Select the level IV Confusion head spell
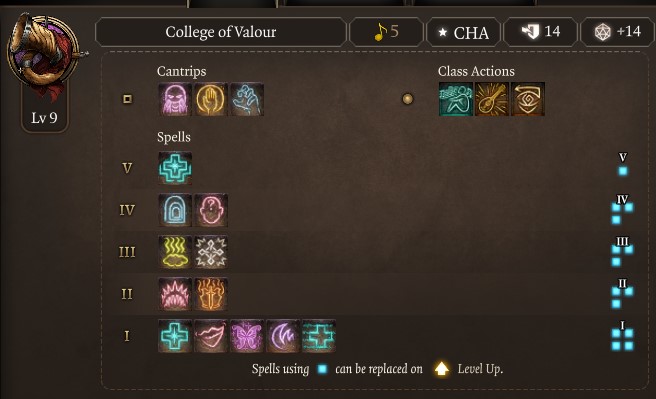 tap(211, 210)
